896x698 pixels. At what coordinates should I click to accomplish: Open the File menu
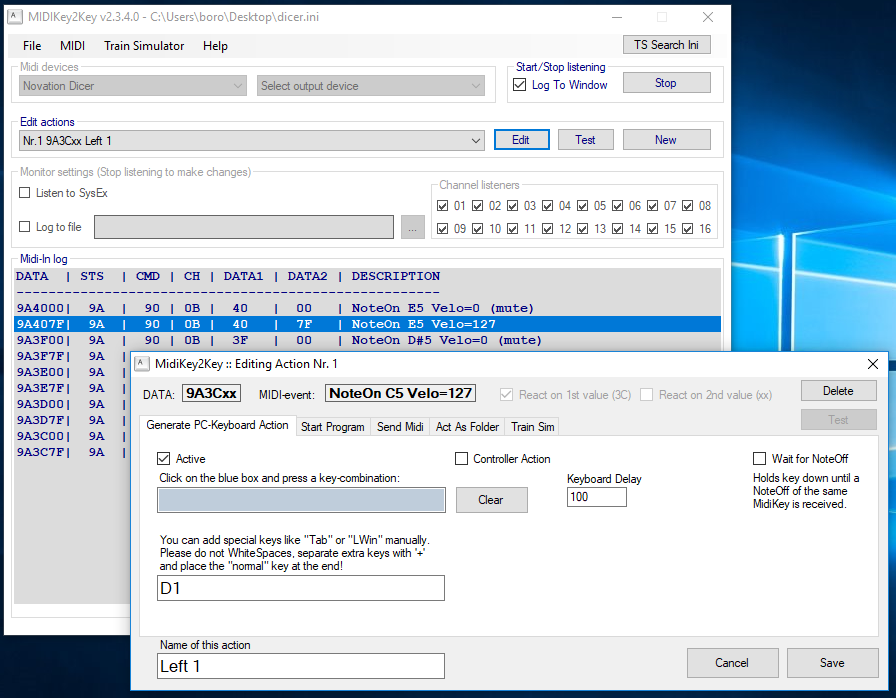pyautogui.click(x=32, y=46)
